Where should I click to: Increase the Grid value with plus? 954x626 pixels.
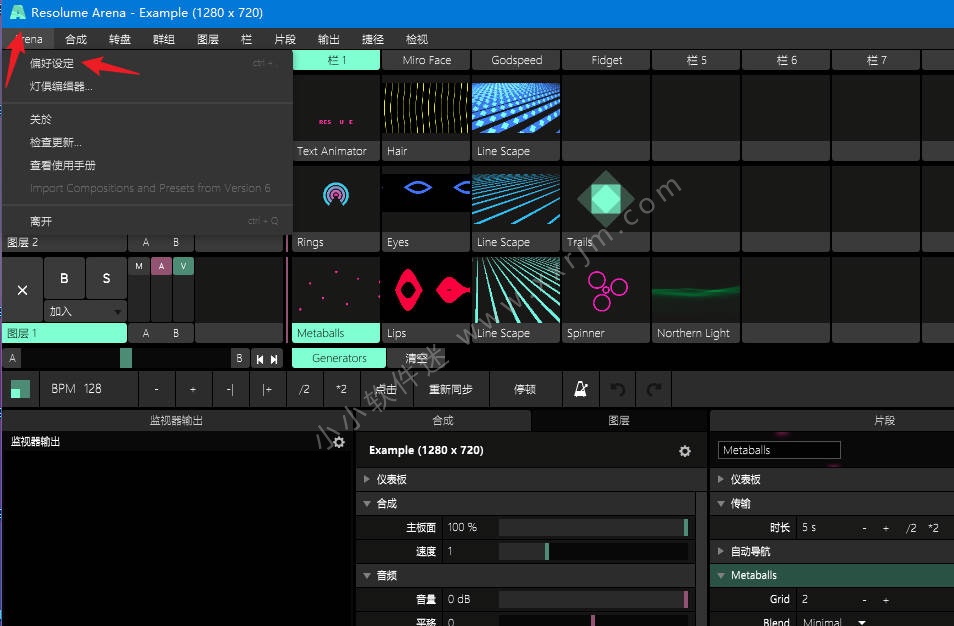886,600
